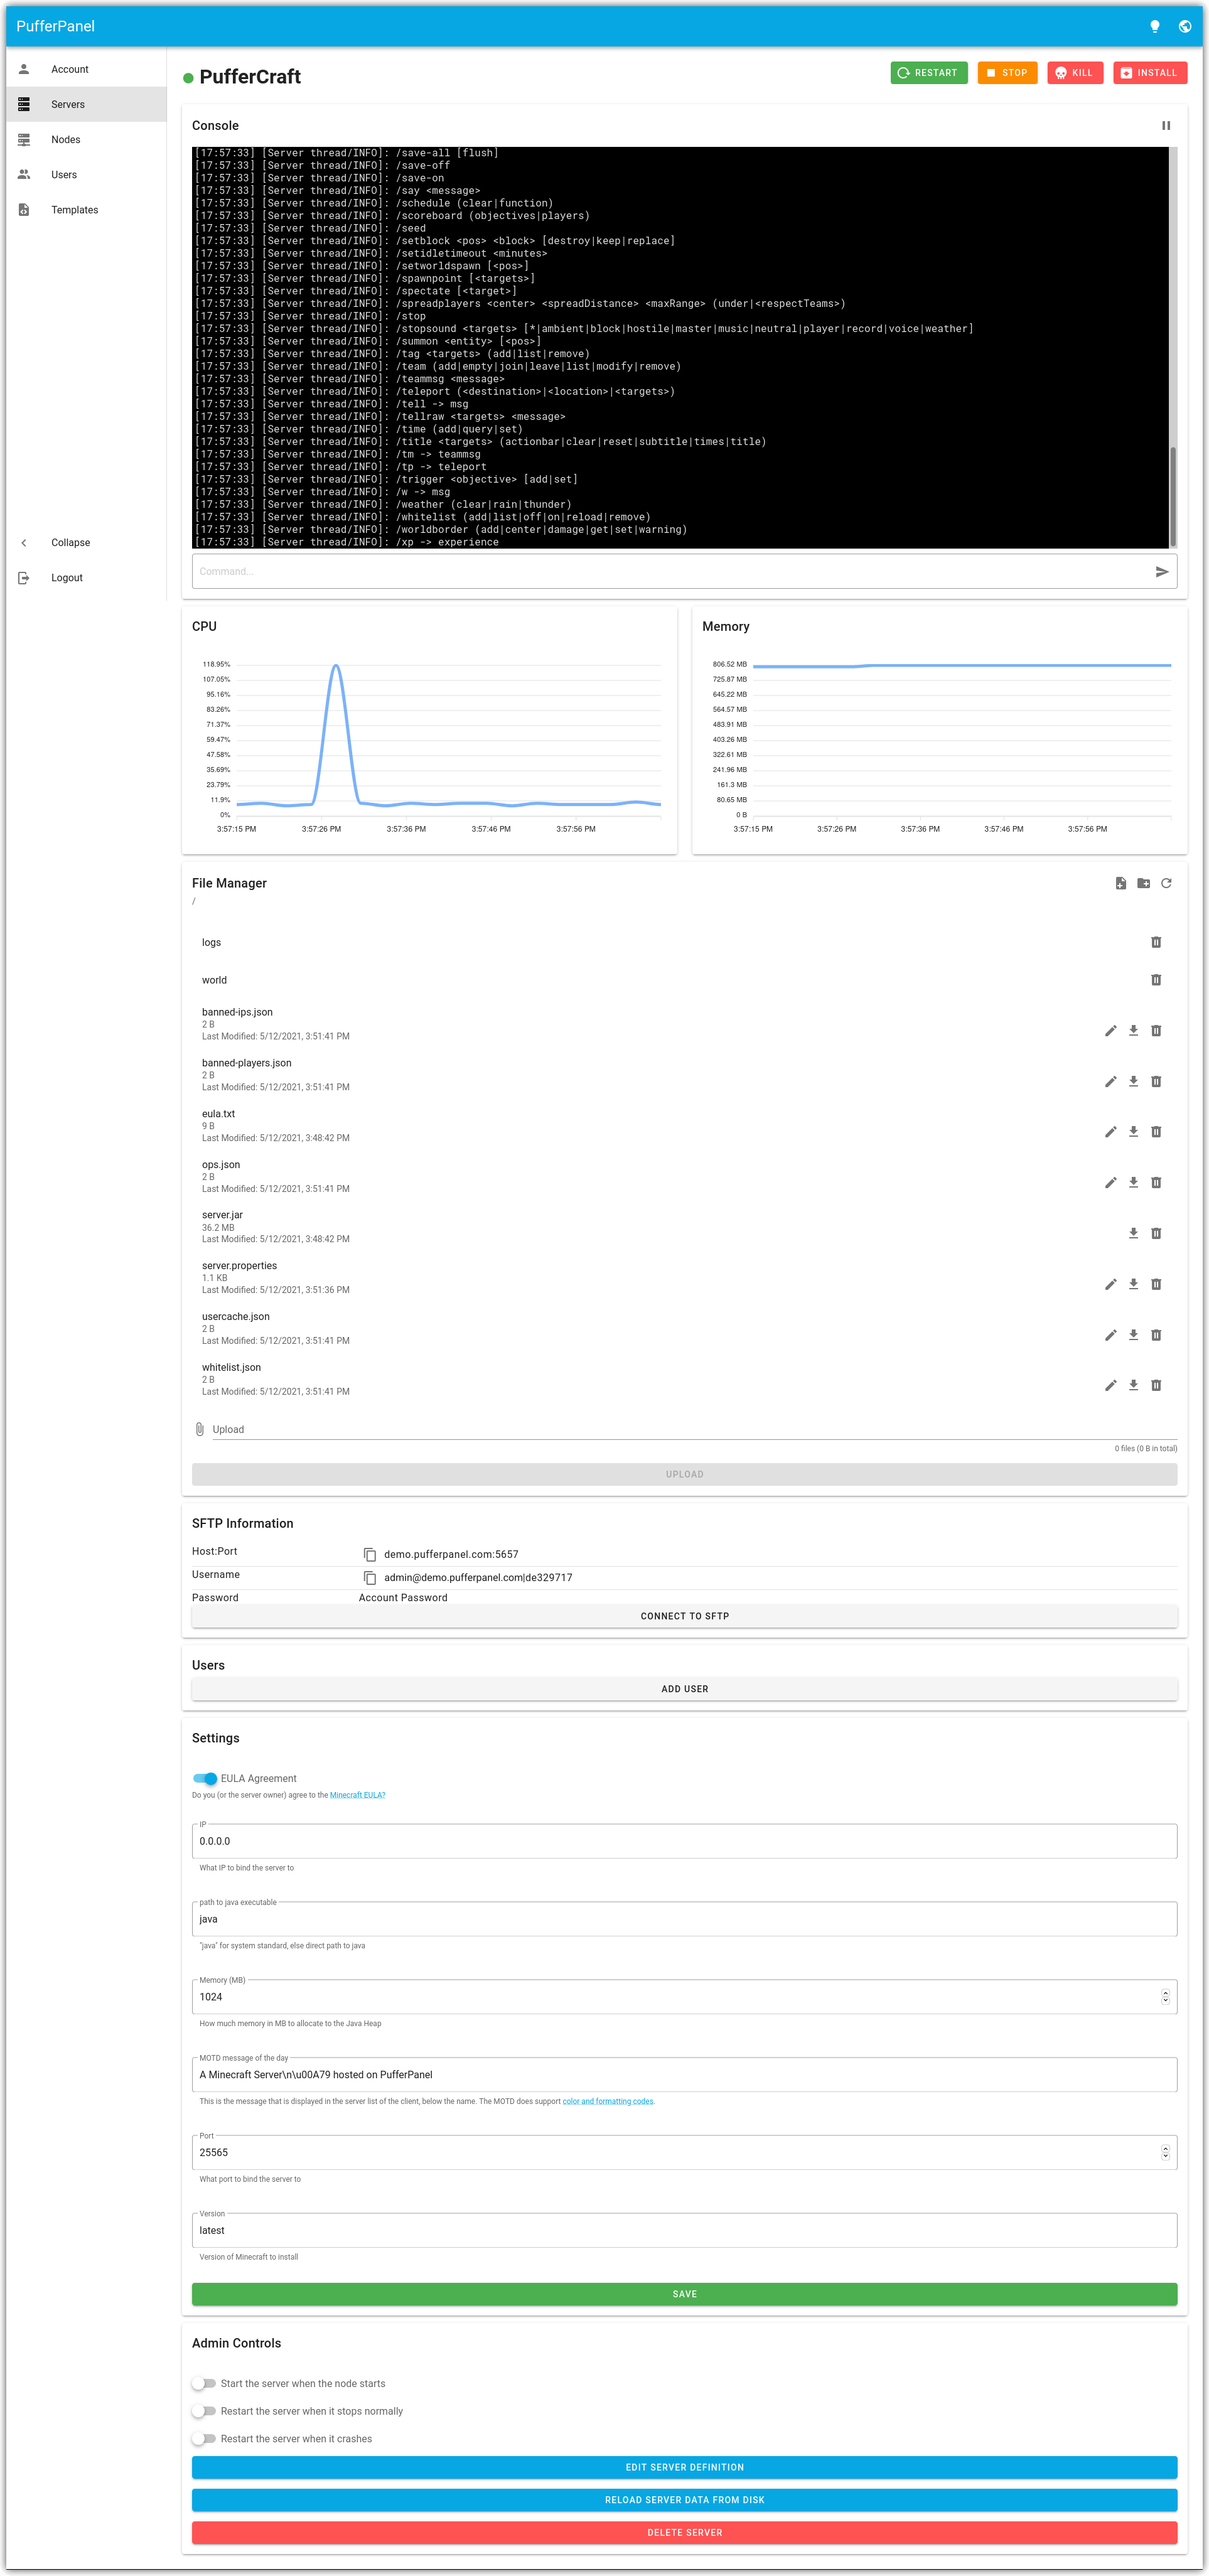Open the Templates menu item
This screenshot has height=2576, width=1209.
(x=74, y=210)
